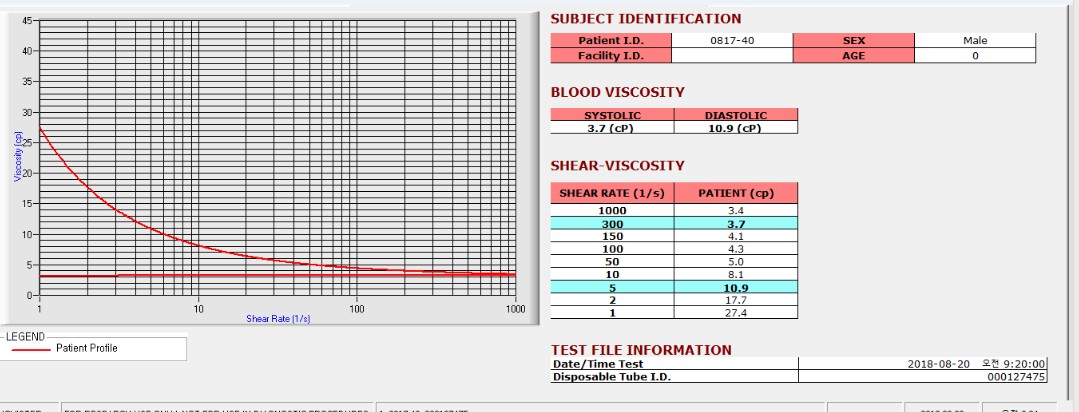Click the Patient I.D. value 0817-40

[732, 41]
